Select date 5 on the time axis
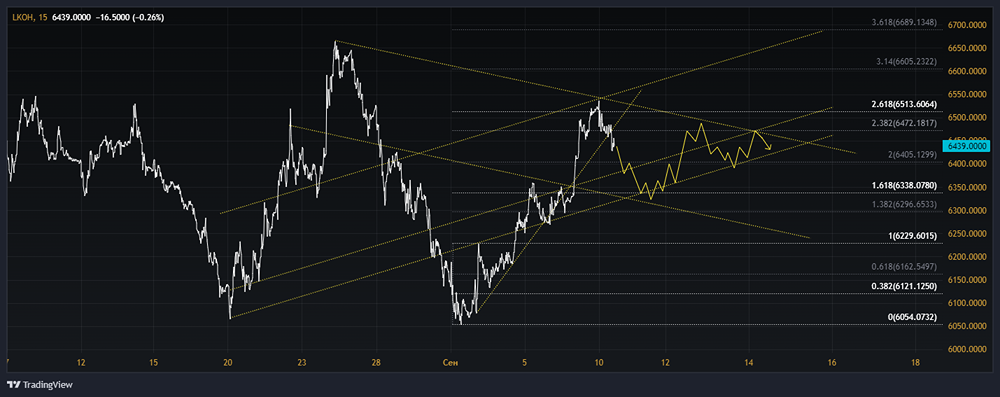The height and width of the screenshot is (397, 1000). tap(524, 363)
